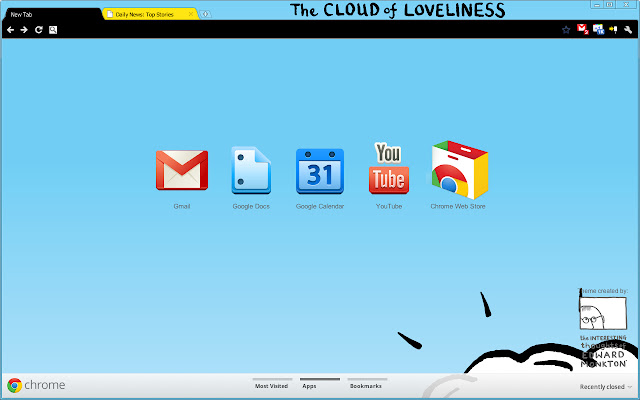Close the Daily News: Top Stories tab
Viewport: 640px width, 400px height.
pyautogui.click(x=191, y=14)
